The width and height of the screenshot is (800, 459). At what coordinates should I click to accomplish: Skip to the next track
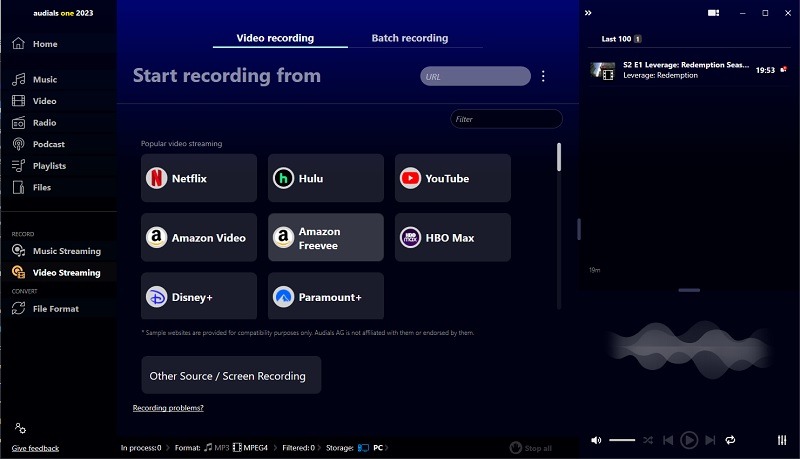click(x=710, y=440)
